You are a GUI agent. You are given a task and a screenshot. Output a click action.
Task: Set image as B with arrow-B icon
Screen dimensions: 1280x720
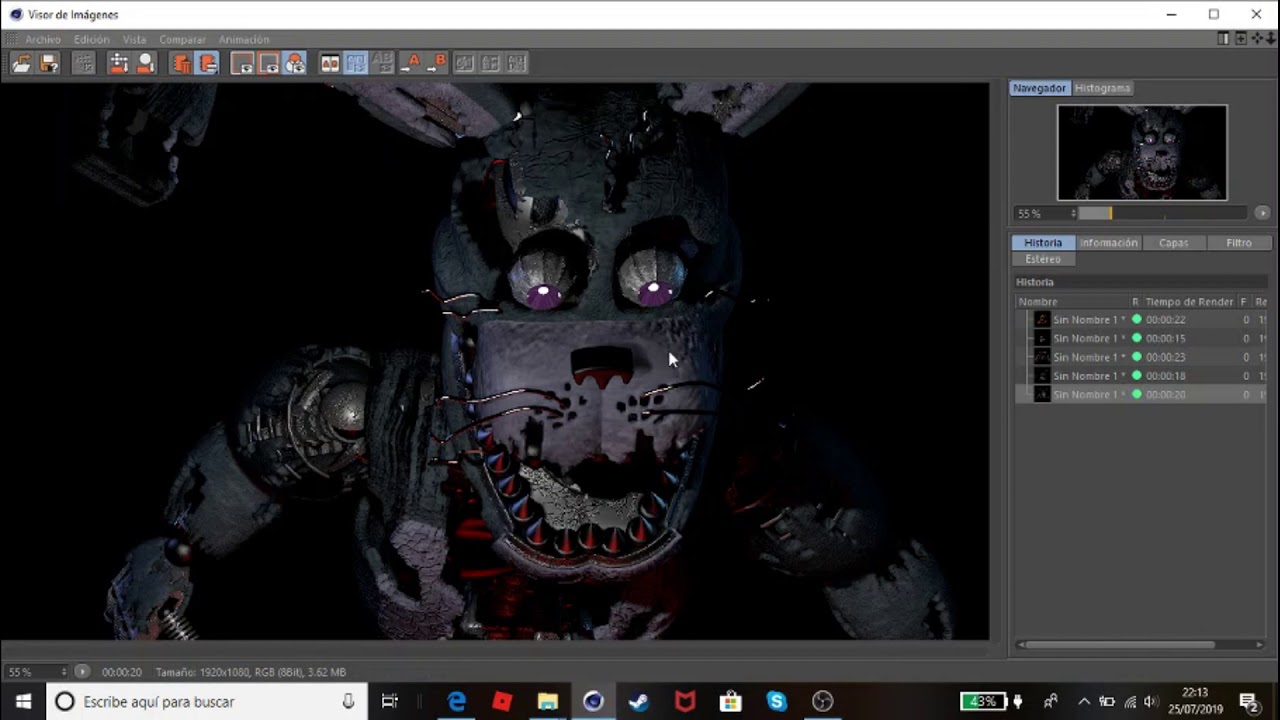[437, 63]
